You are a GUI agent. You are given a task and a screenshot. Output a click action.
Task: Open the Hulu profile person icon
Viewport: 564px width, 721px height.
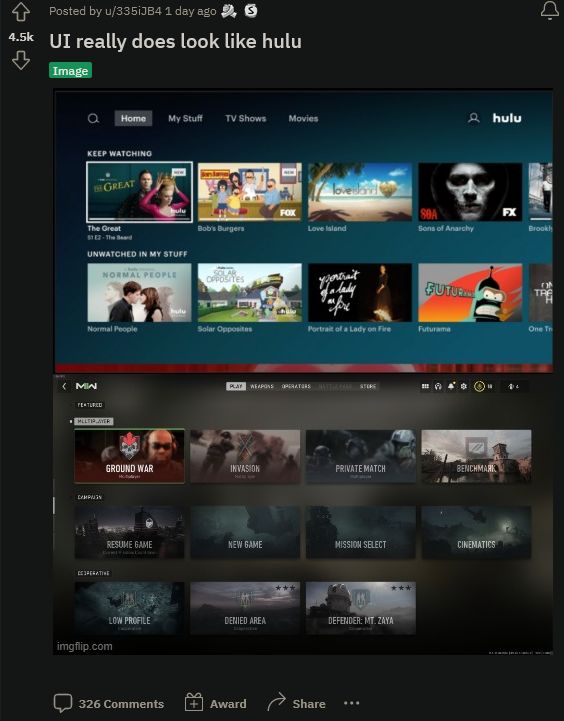[473, 118]
